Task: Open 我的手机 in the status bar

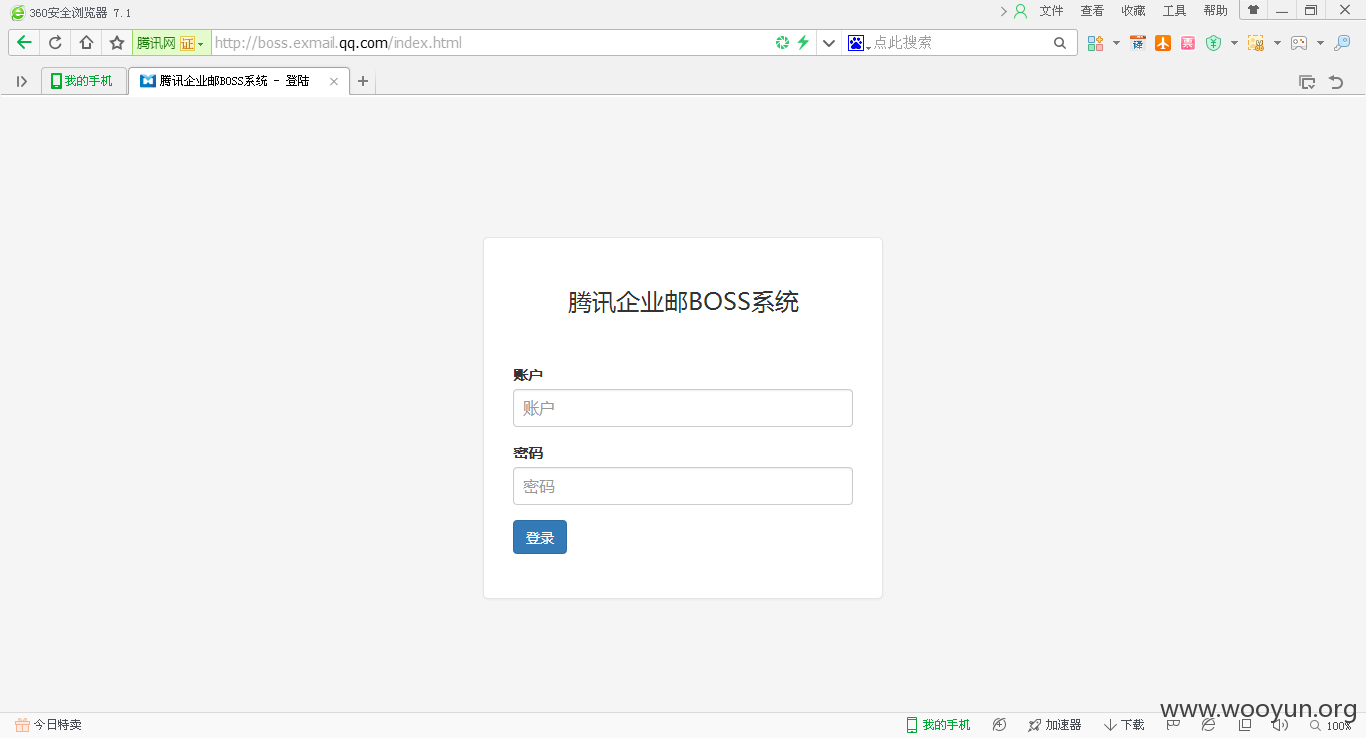Action: pos(938,725)
